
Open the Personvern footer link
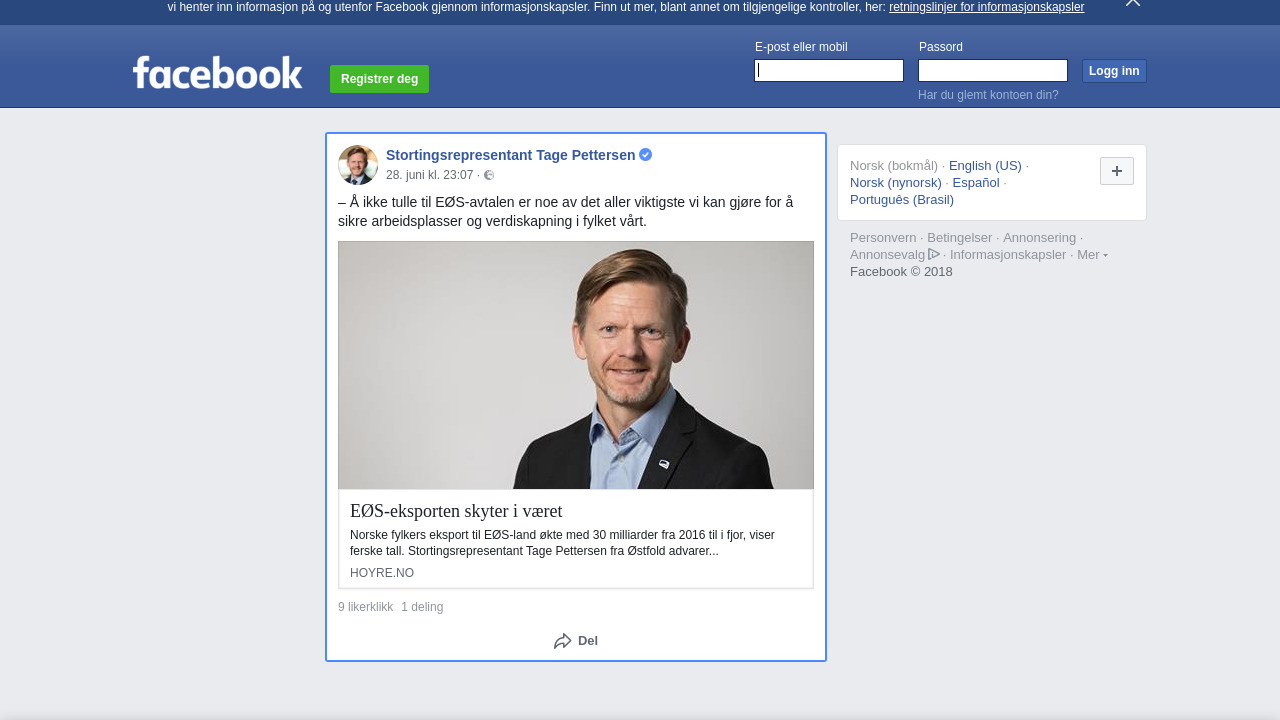[x=883, y=238]
